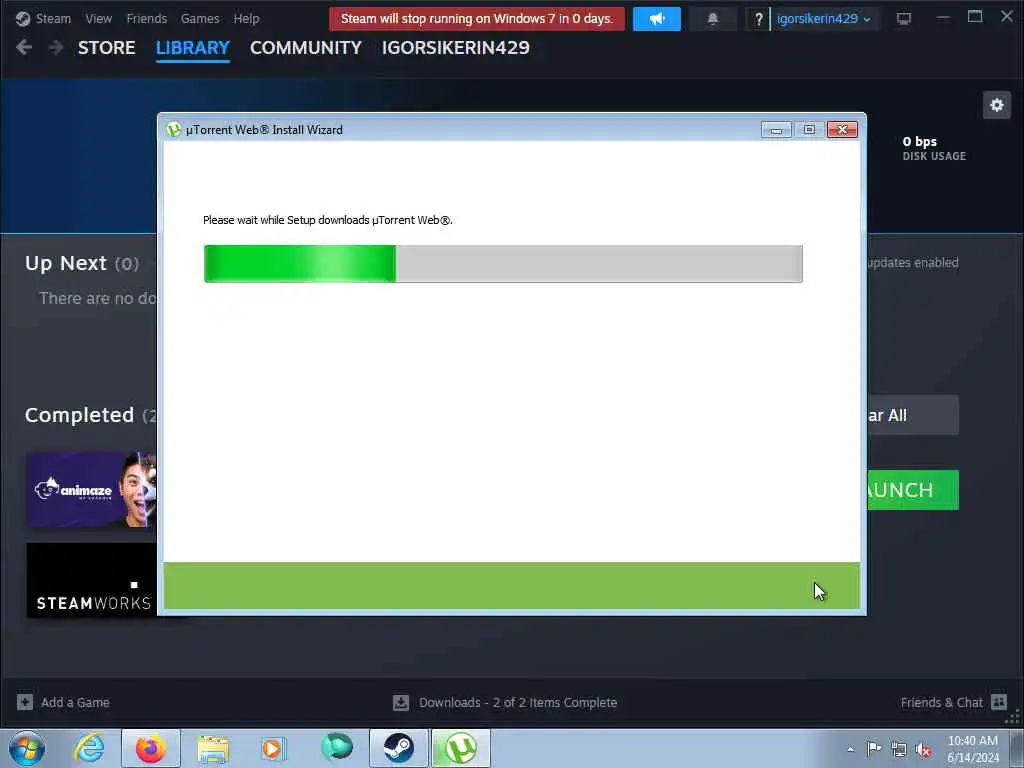Screen dimensions: 1024x768
Task: Open Windows Media Player from taskbar
Action: coord(274,748)
